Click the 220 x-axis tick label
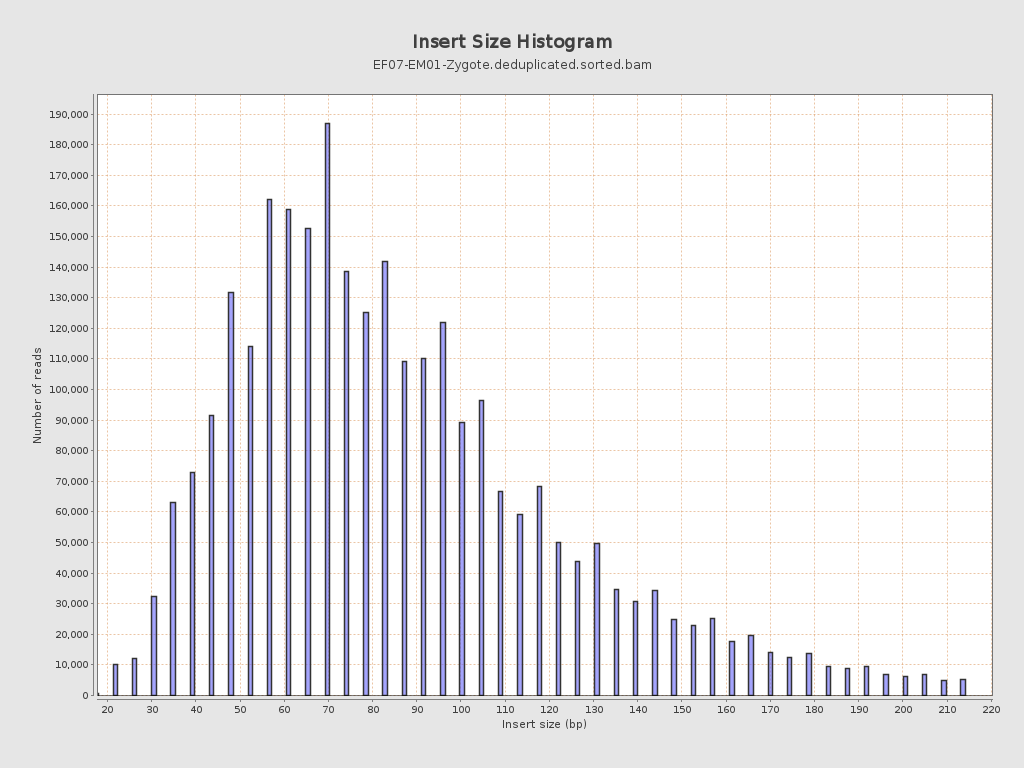The height and width of the screenshot is (768, 1024). (x=991, y=710)
